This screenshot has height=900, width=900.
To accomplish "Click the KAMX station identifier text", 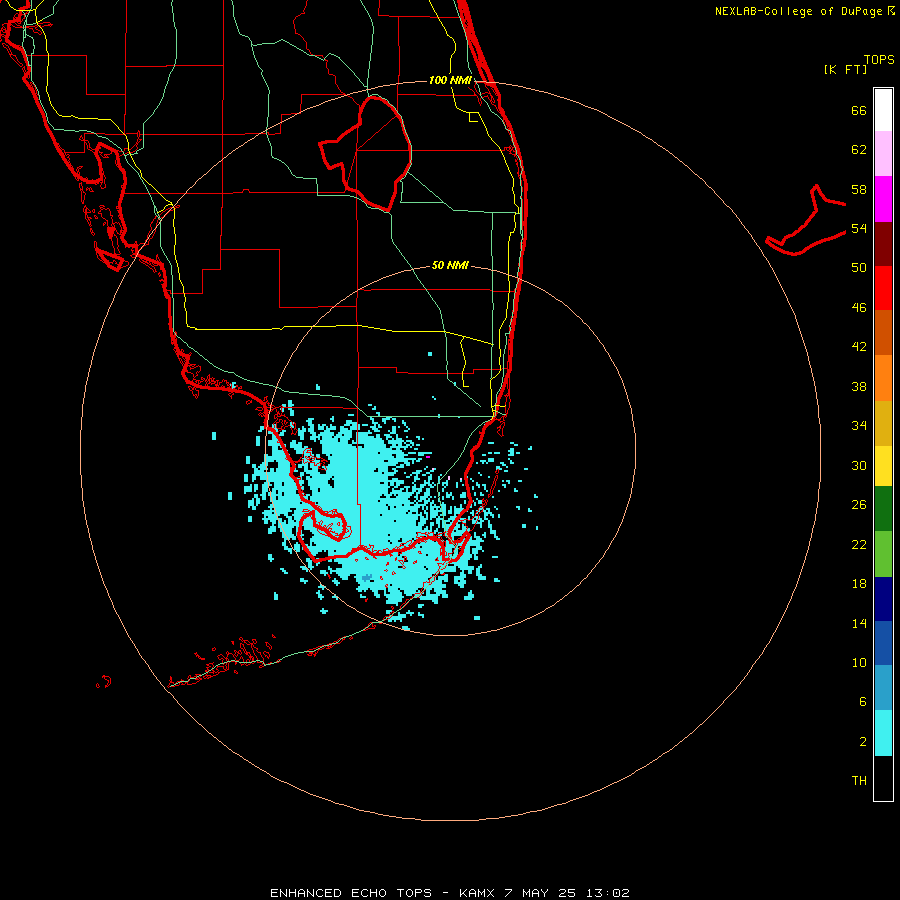I will click(477, 893).
